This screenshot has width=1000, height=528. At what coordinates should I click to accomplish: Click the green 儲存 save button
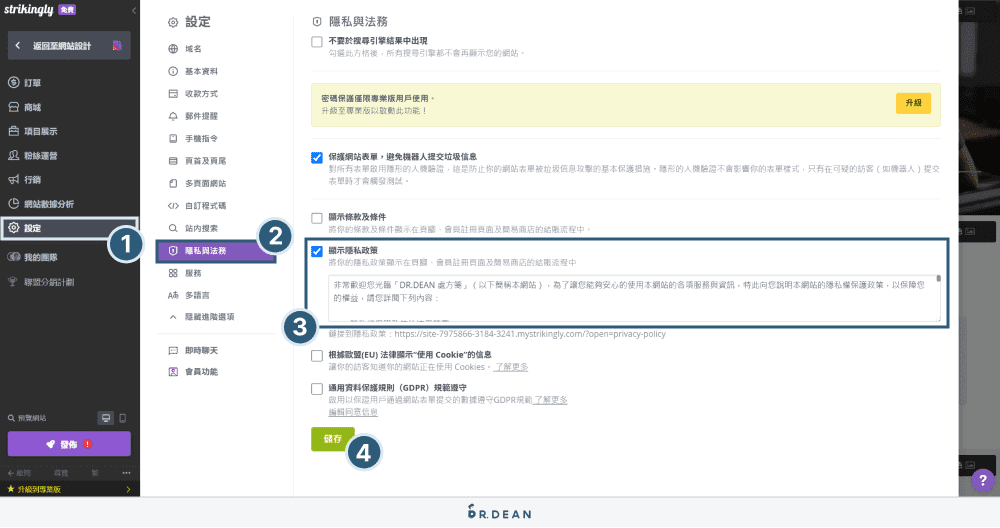pyautogui.click(x=333, y=439)
